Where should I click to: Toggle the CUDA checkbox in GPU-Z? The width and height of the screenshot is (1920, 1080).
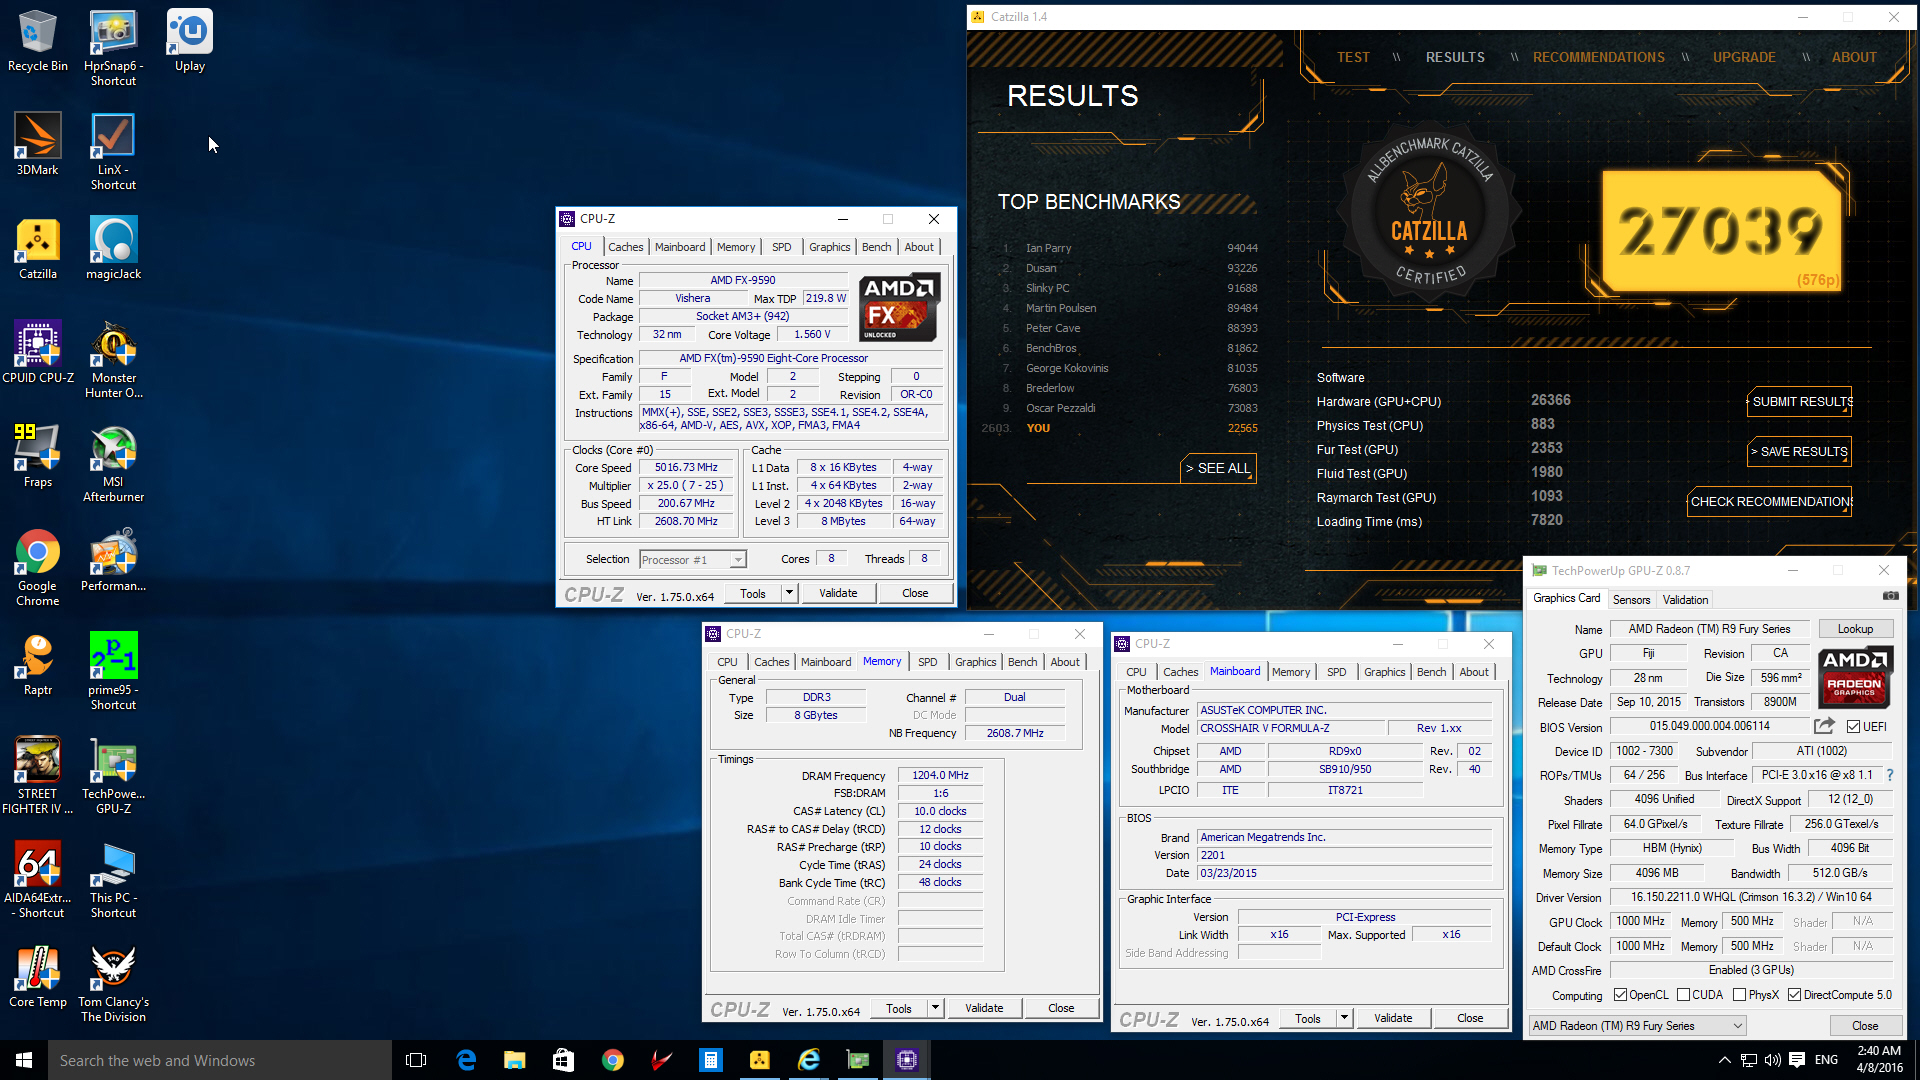(1684, 995)
